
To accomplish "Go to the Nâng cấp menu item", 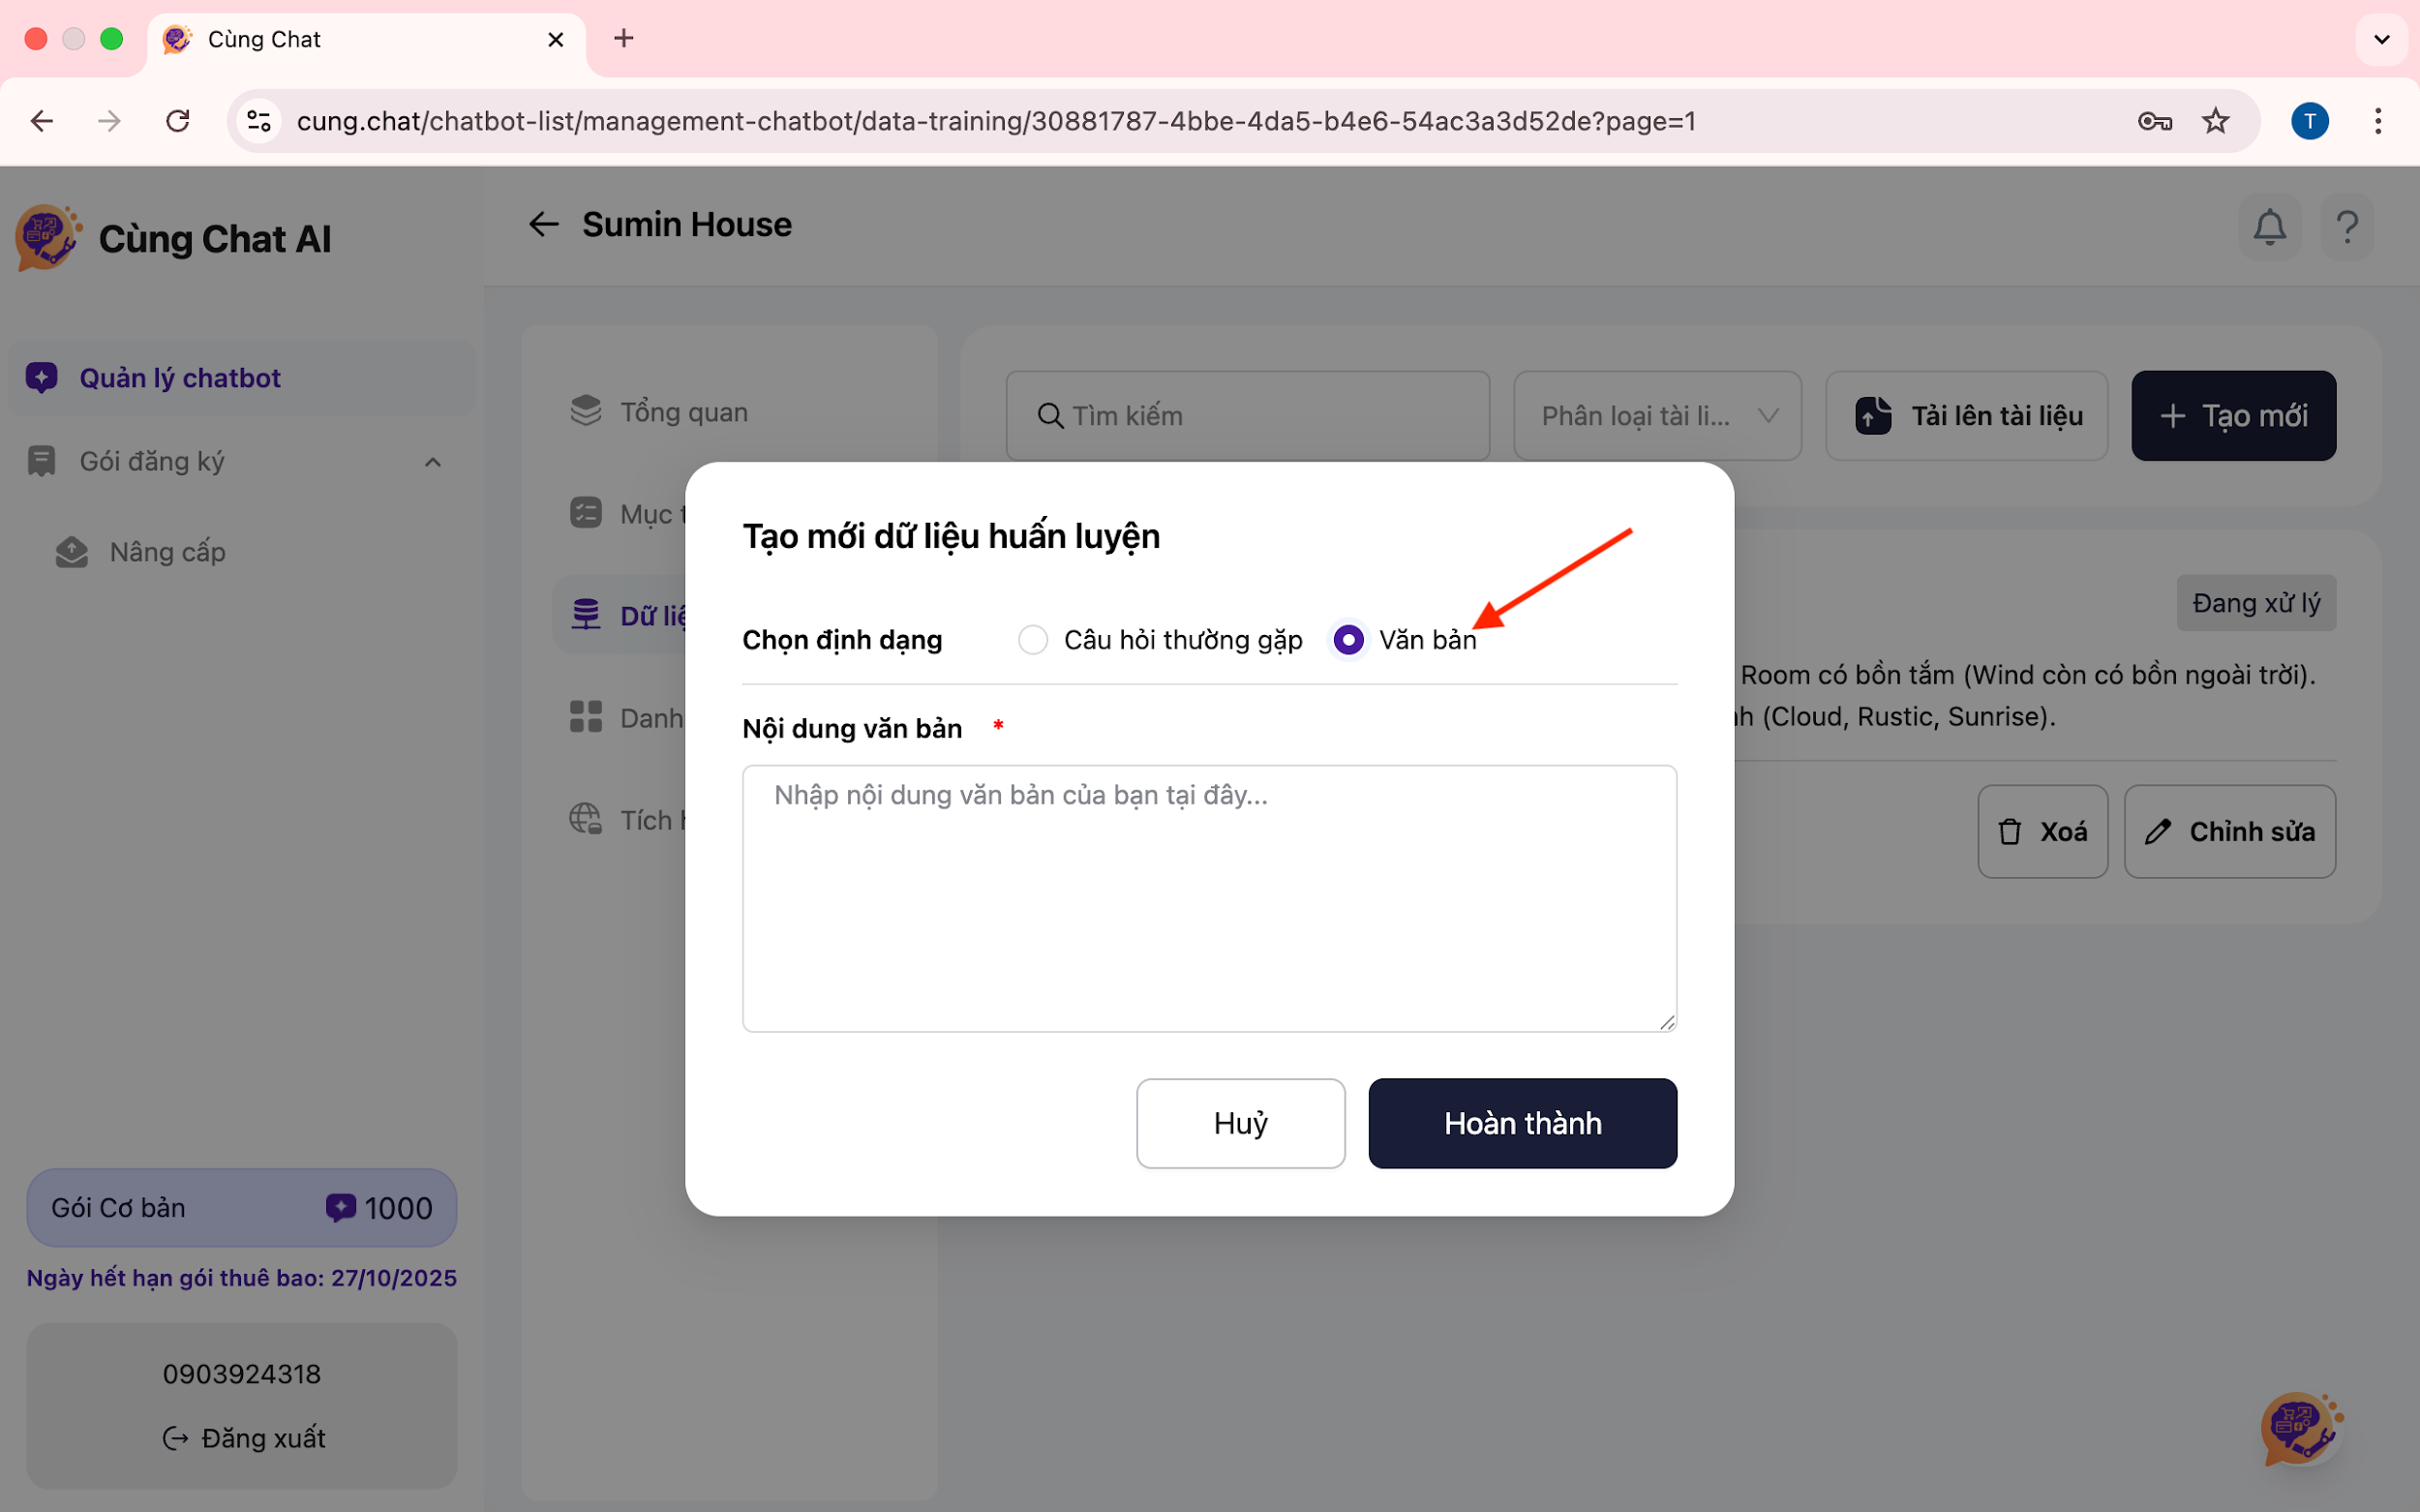I will coord(167,552).
